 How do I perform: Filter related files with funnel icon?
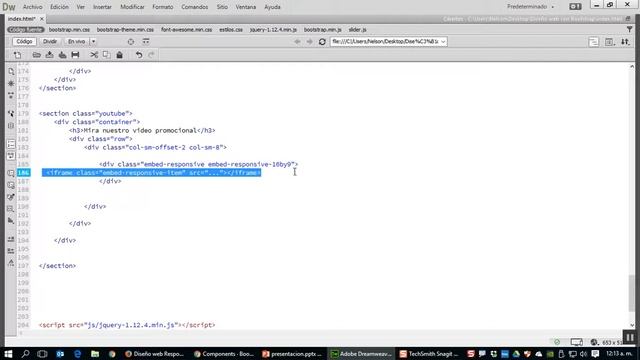[x=629, y=29]
